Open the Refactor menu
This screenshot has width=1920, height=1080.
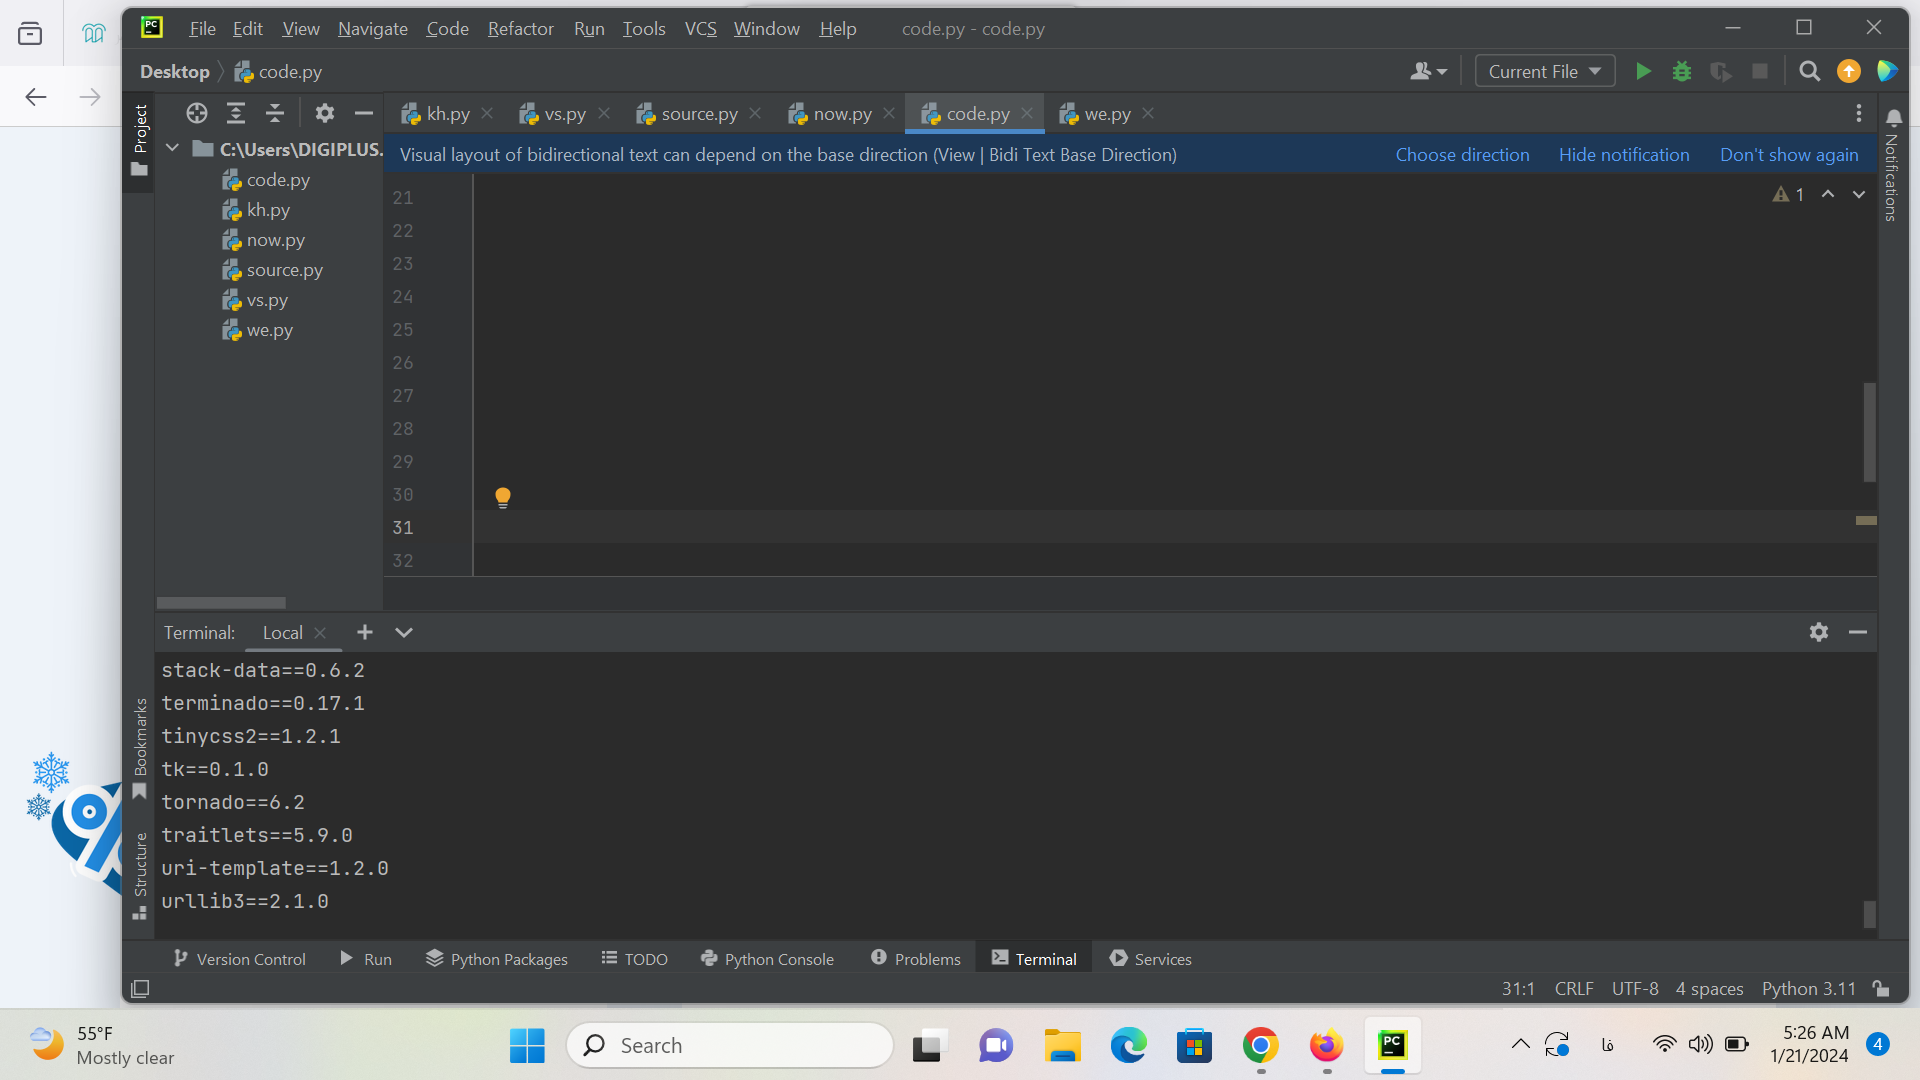tap(520, 29)
